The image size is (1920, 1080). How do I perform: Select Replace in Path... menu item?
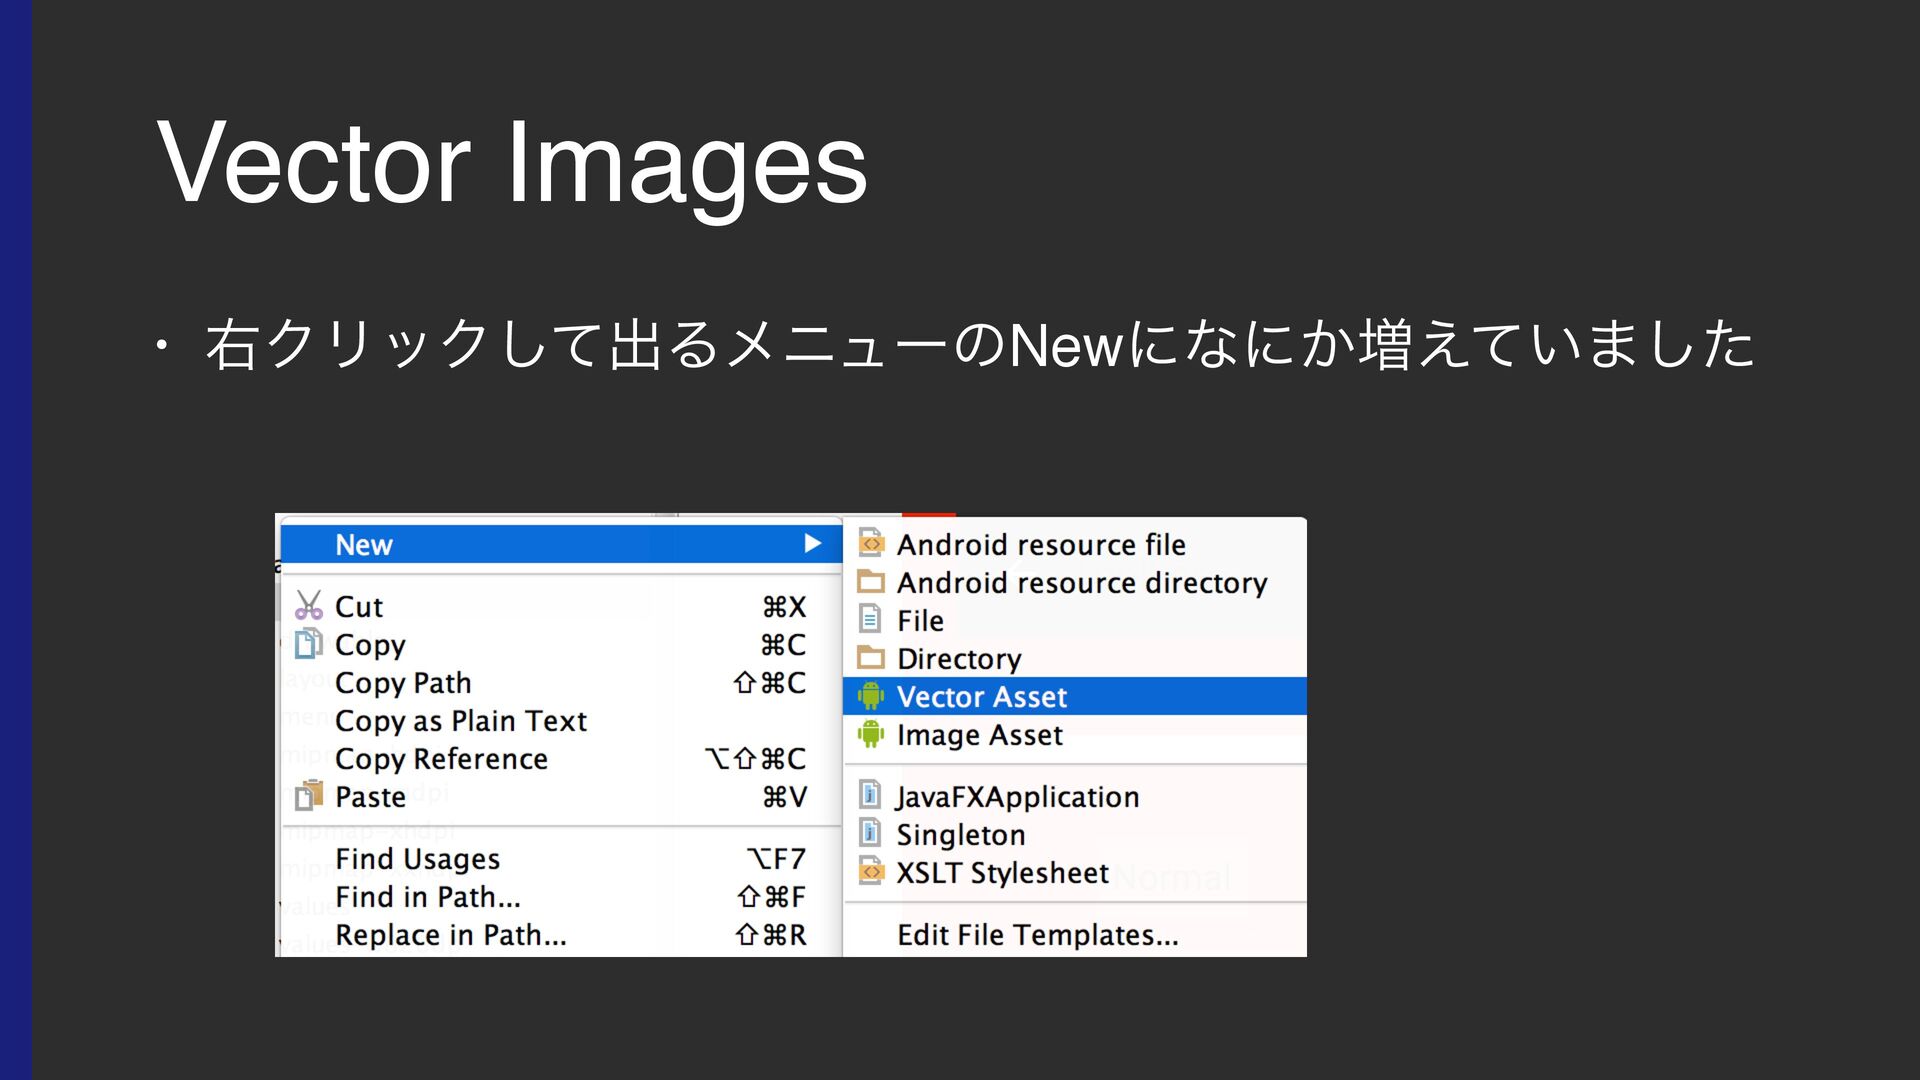click(561, 934)
